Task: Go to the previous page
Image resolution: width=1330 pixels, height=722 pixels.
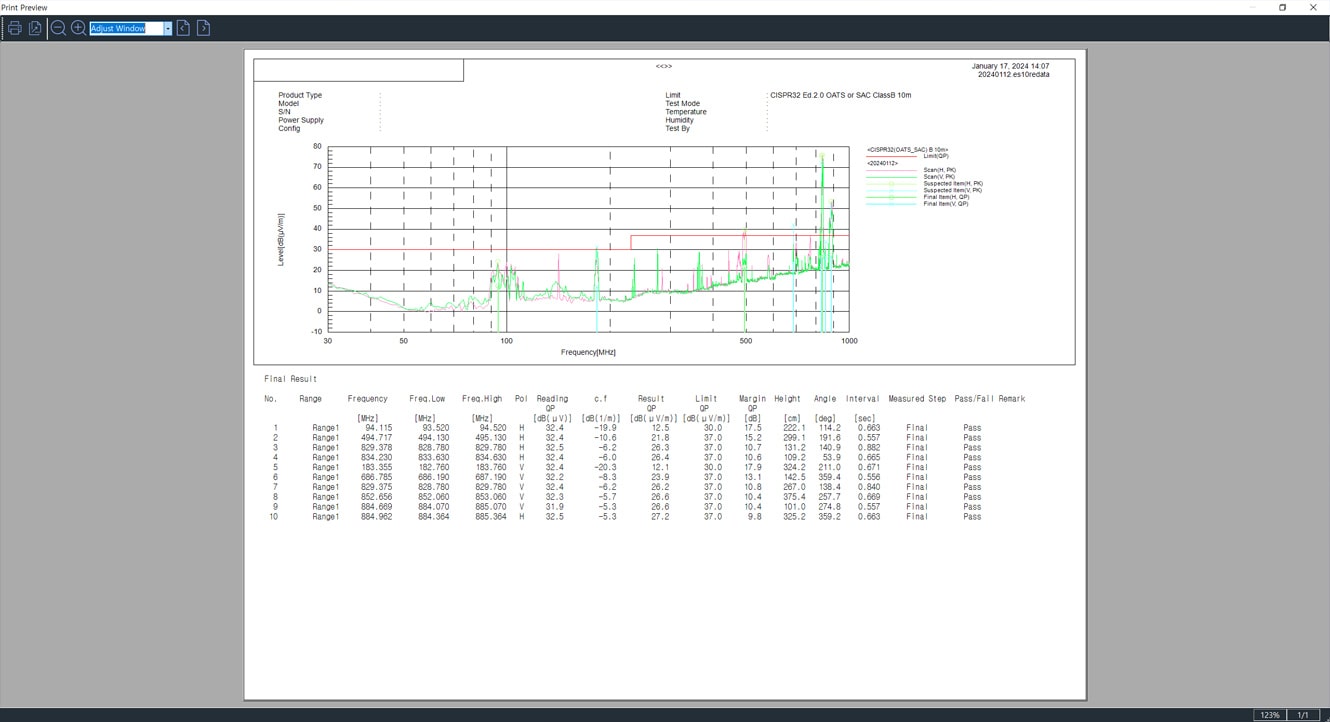Action: click(183, 28)
